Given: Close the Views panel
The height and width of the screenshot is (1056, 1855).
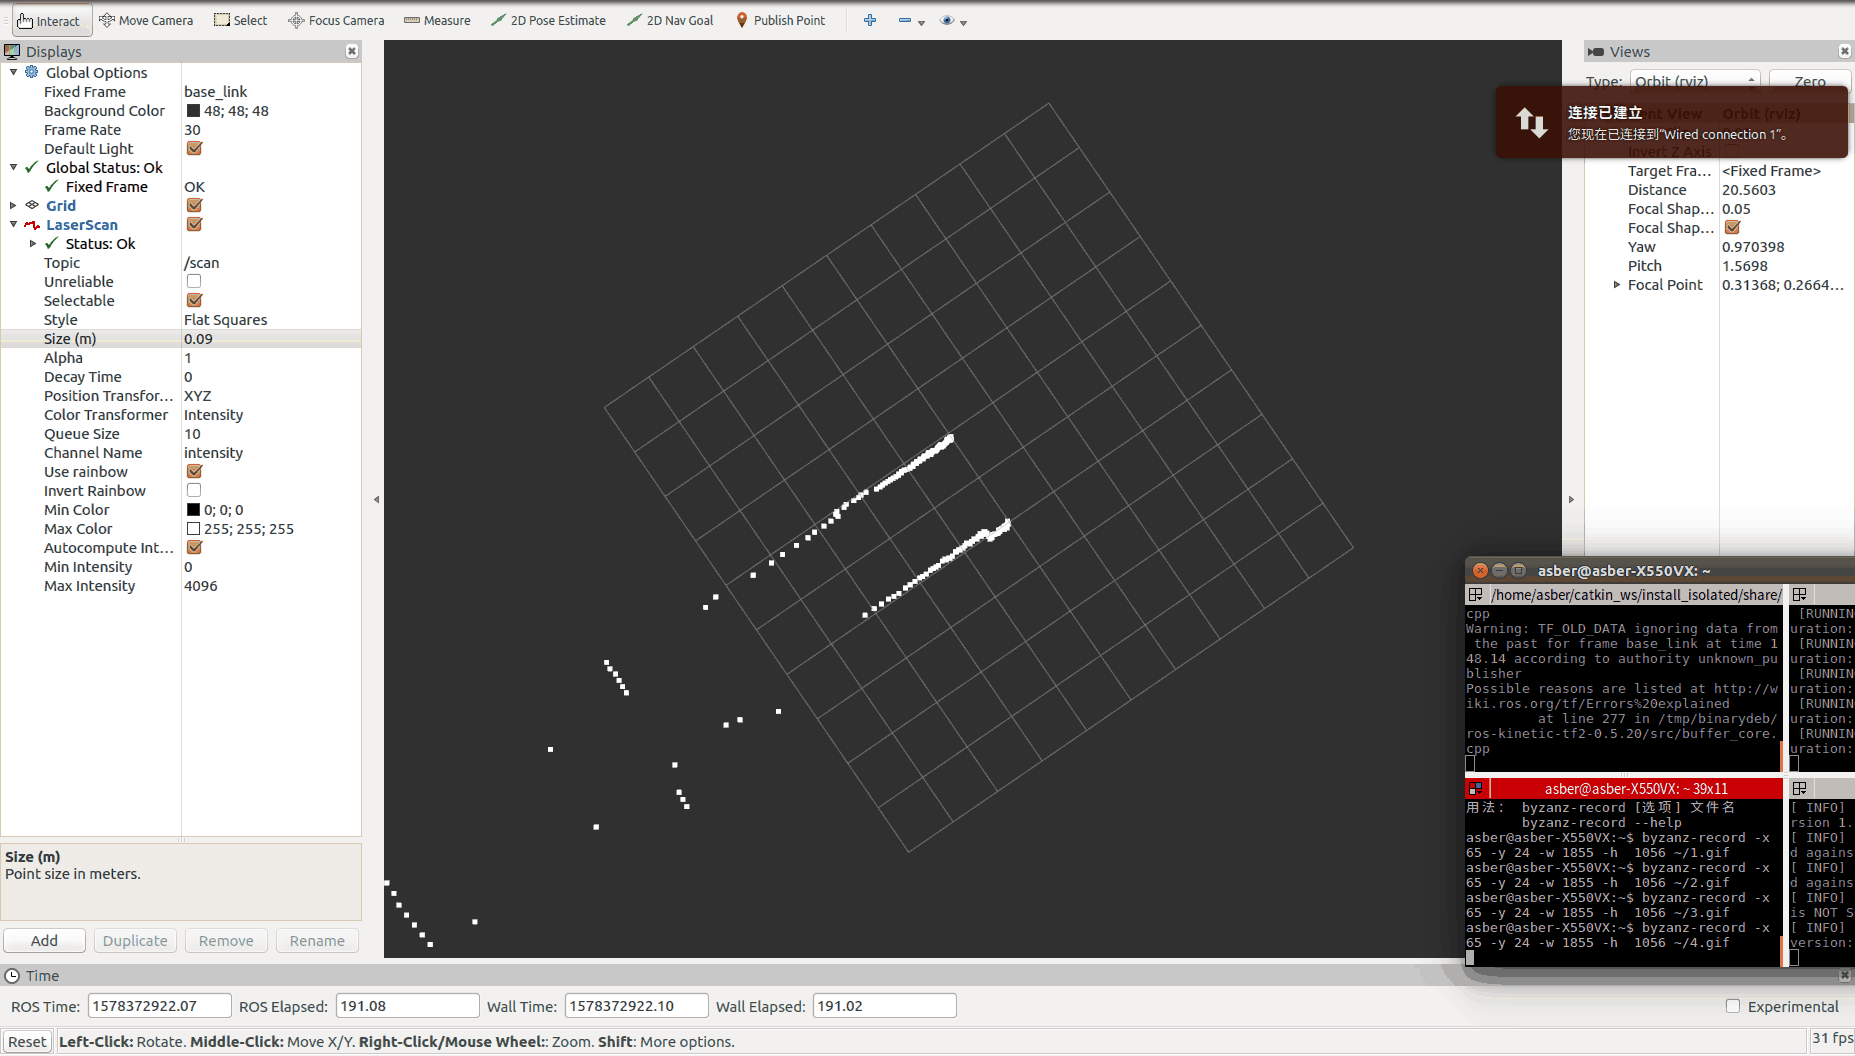Looking at the screenshot, I should pyautogui.click(x=1845, y=51).
